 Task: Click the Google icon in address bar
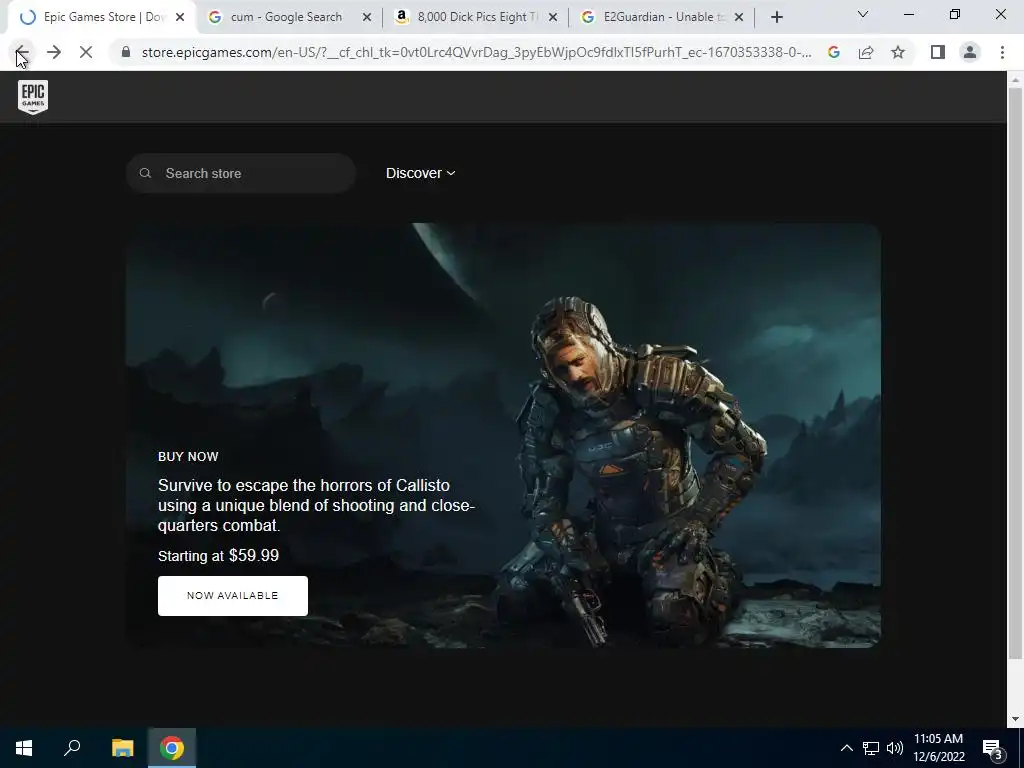tap(833, 52)
